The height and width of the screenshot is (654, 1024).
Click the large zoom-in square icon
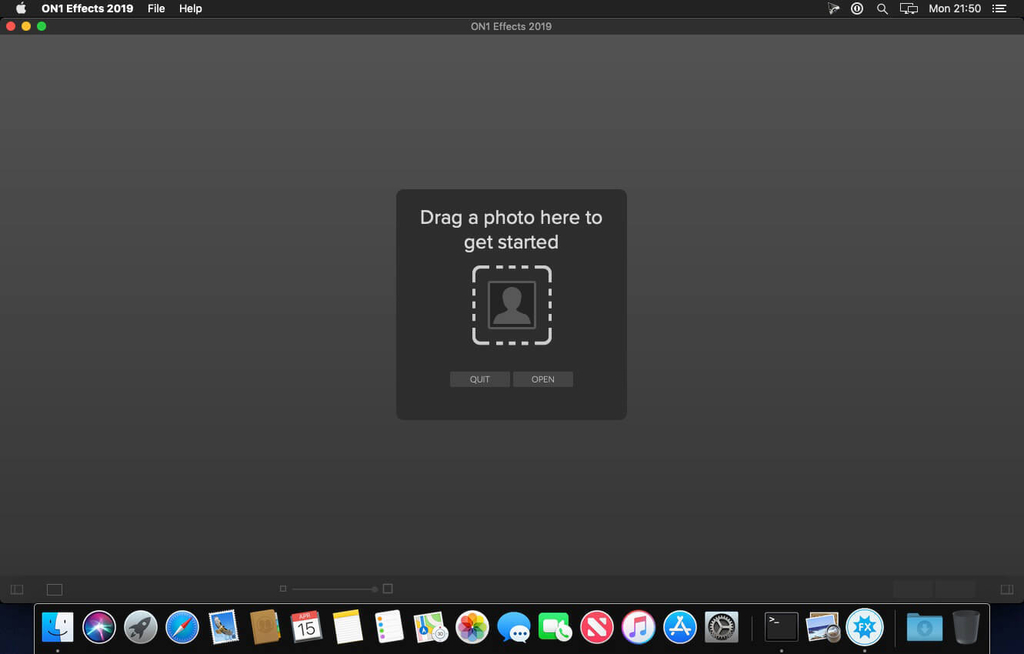point(387,589)
